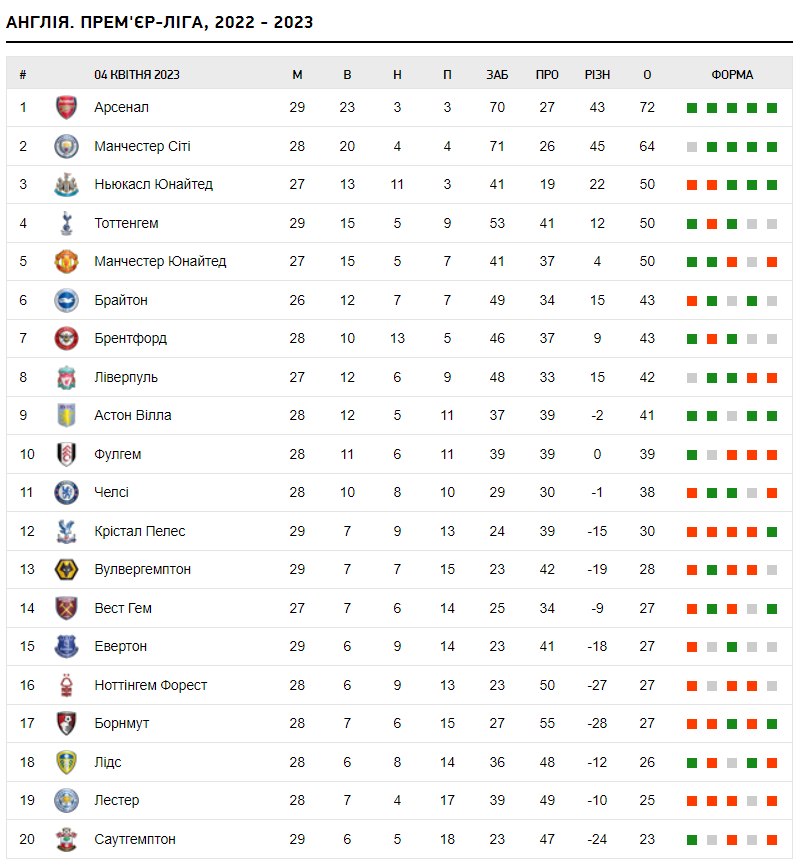Click the Tottenham club crest icon
This screenshot has height=863, width=798.
click(x=66, y=223)
